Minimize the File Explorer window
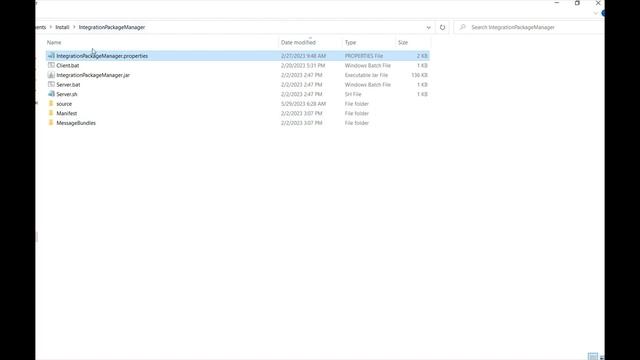640x360 pixels. (x=557, y=3)
